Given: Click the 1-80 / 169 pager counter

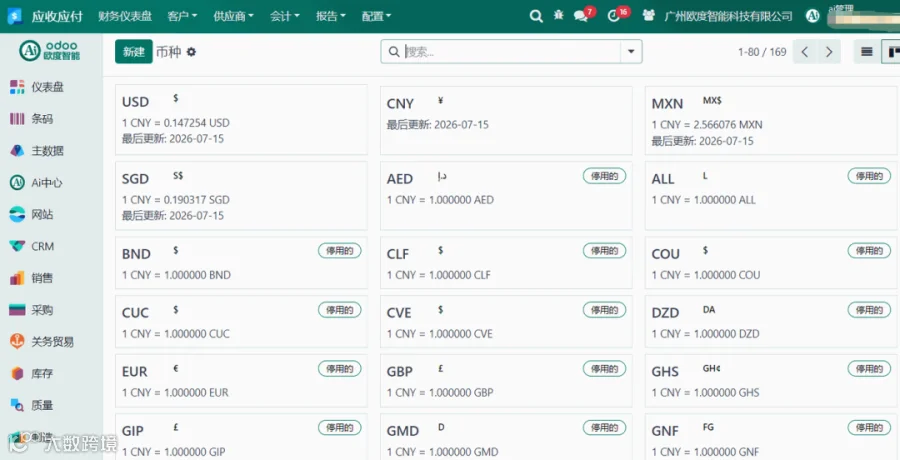Looking at the screenshot, I should (762, 52).
